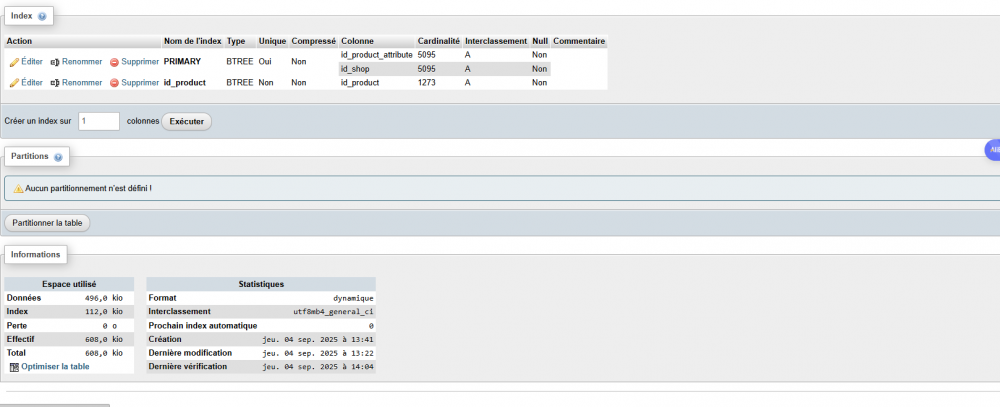Click the blue floating button at right edge
Image resolution: width=1000 pixels, height=407 pixels.
pyautogui.click(x=993, y=149)
